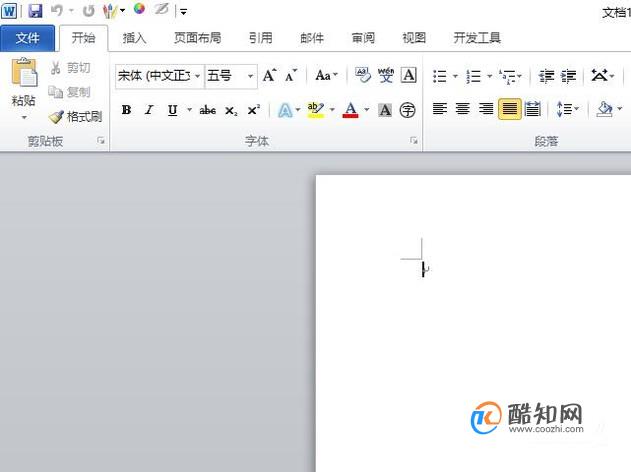Click the Numbering list icon

pyautogui.click(x=474, y=76)
